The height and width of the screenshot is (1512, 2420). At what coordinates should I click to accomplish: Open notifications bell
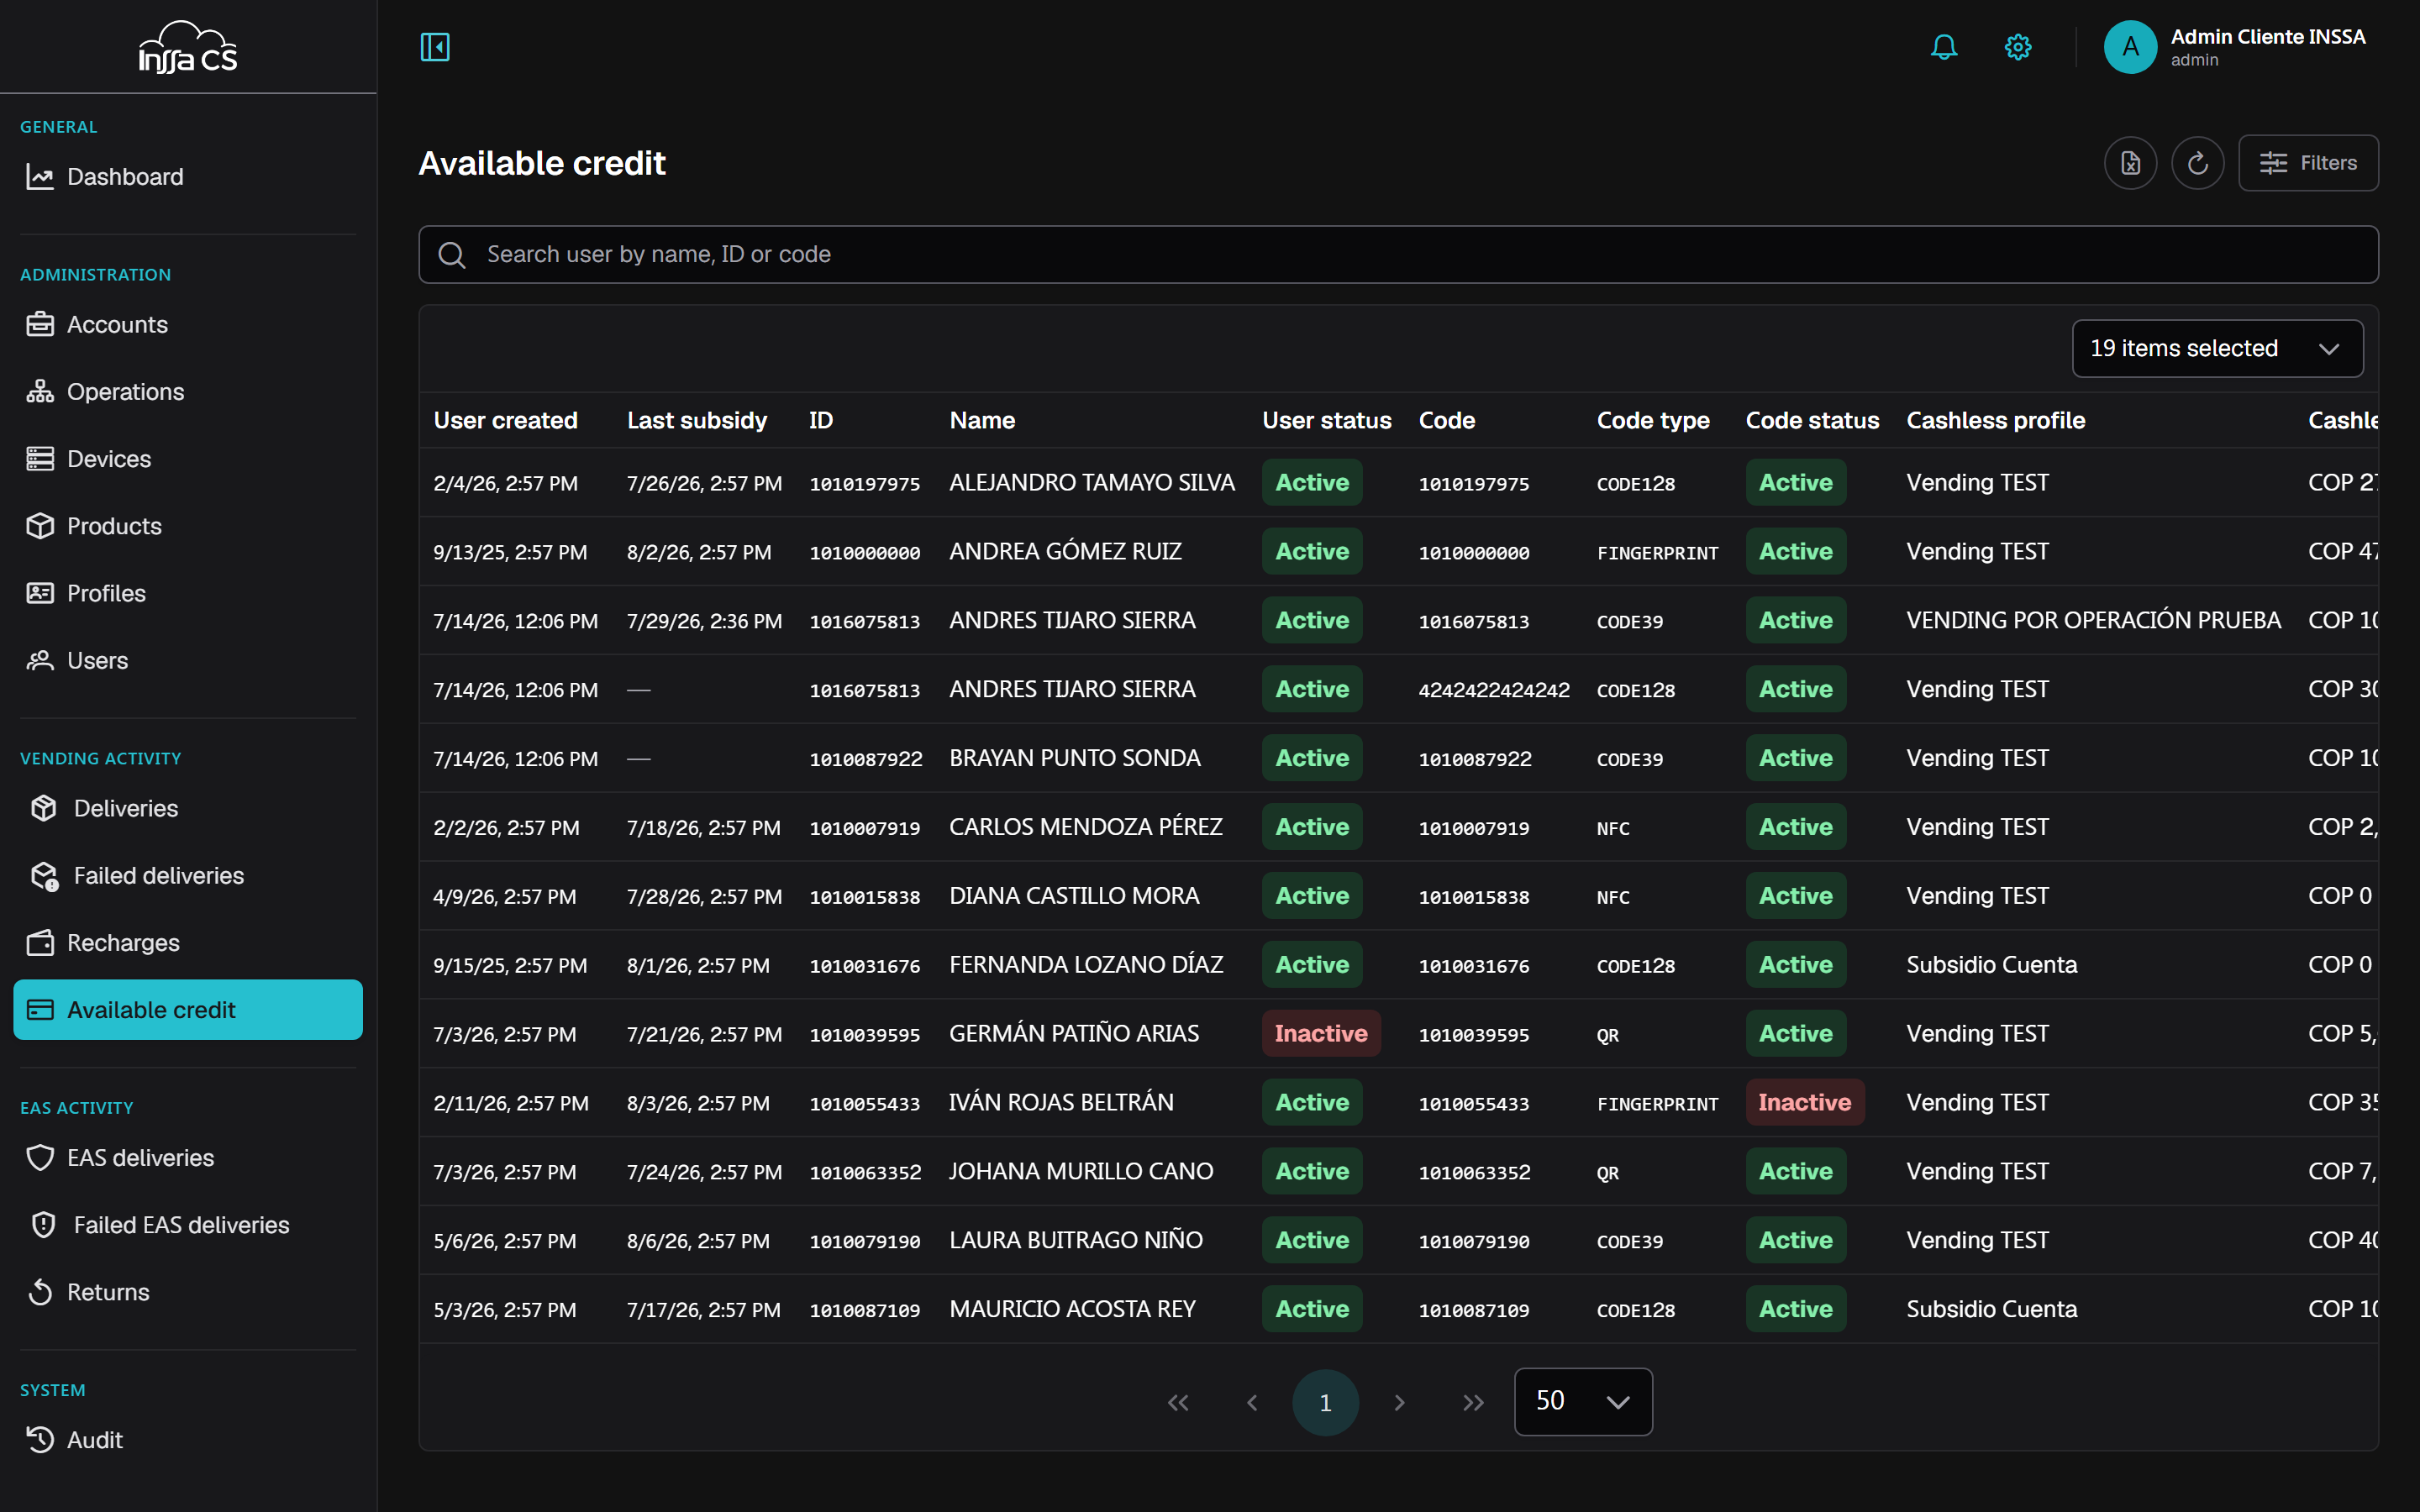click(1943, 47)
